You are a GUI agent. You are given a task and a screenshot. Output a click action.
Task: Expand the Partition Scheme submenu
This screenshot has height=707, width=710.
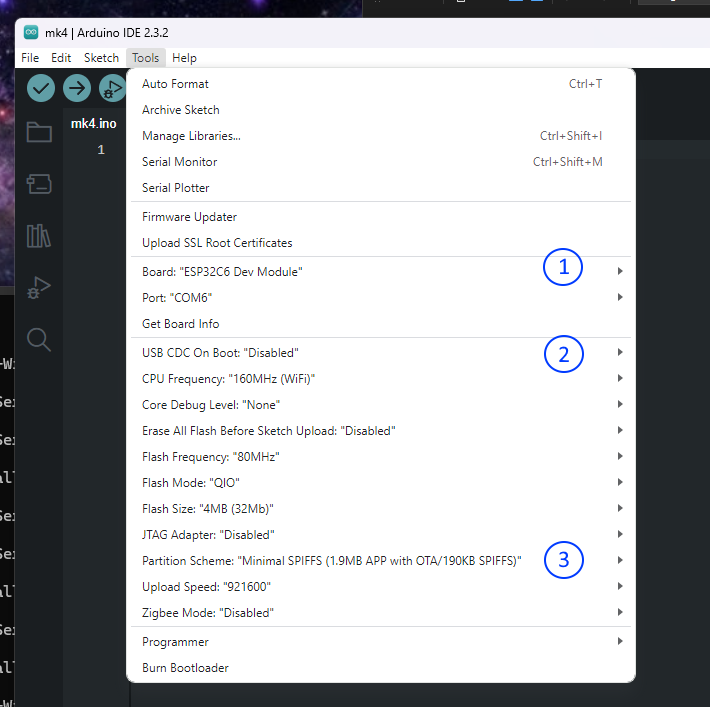[x=380, y=561]
